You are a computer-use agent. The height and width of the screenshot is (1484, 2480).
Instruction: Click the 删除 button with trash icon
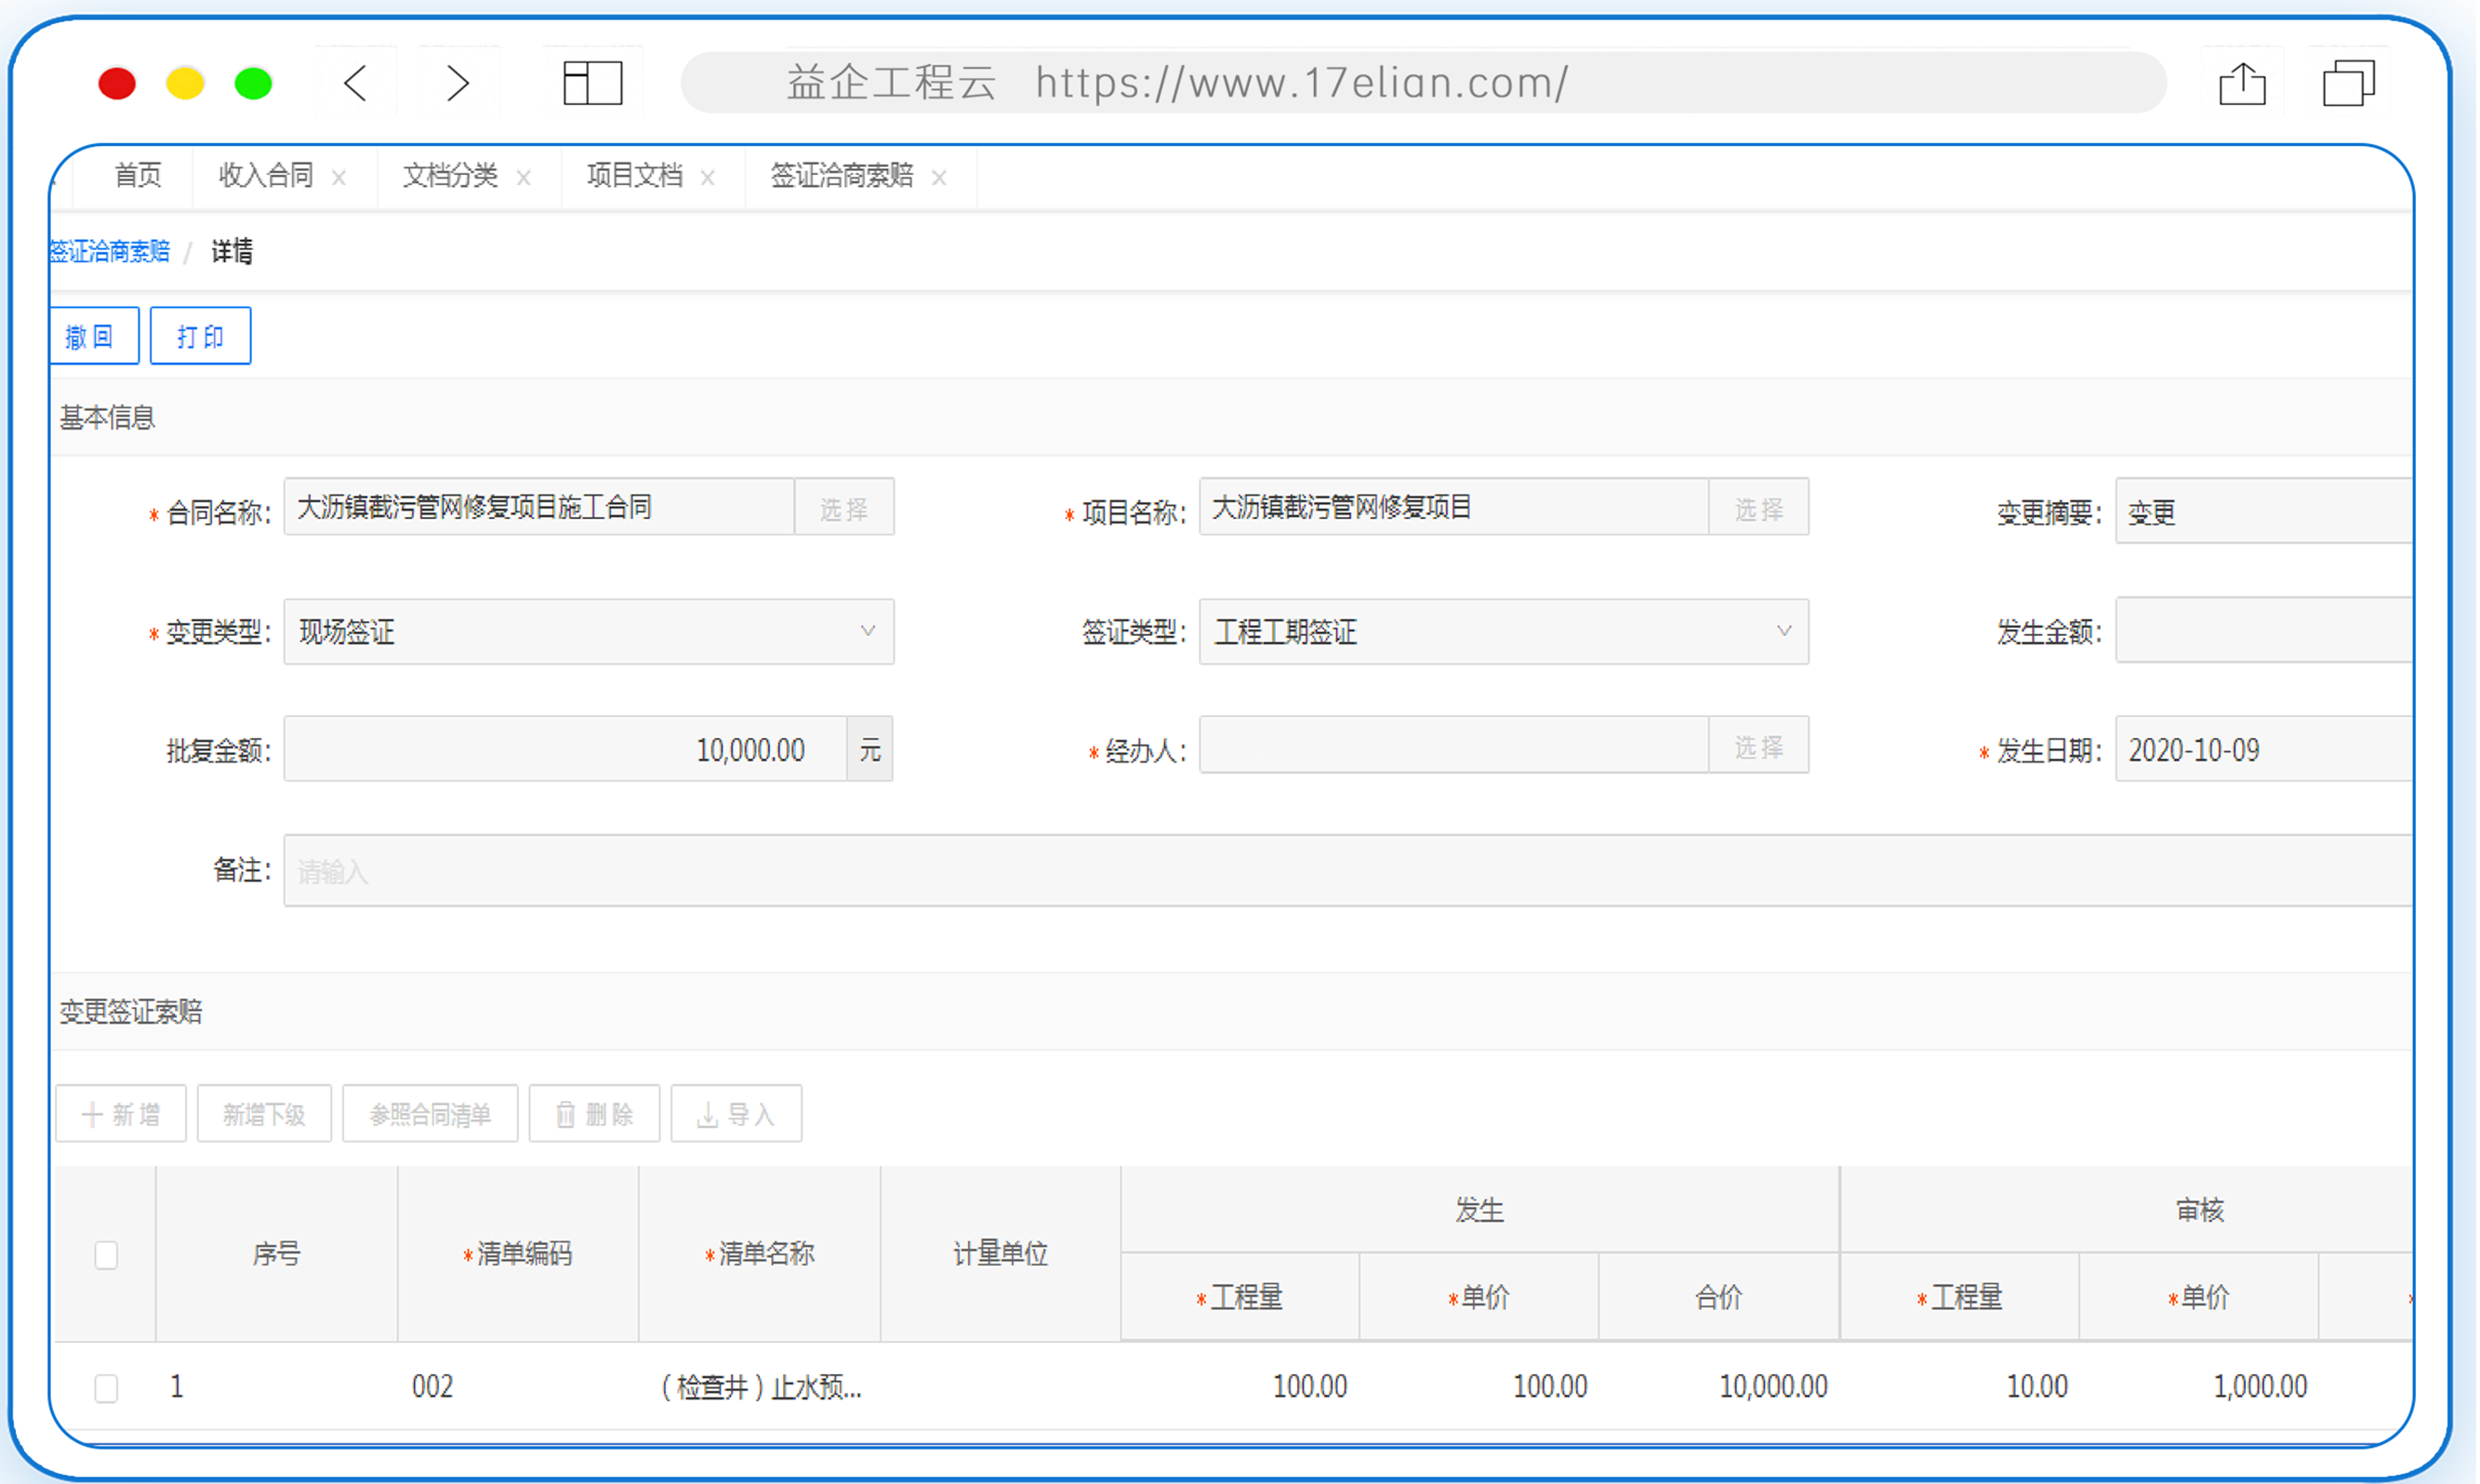[x=595, y=1114]
